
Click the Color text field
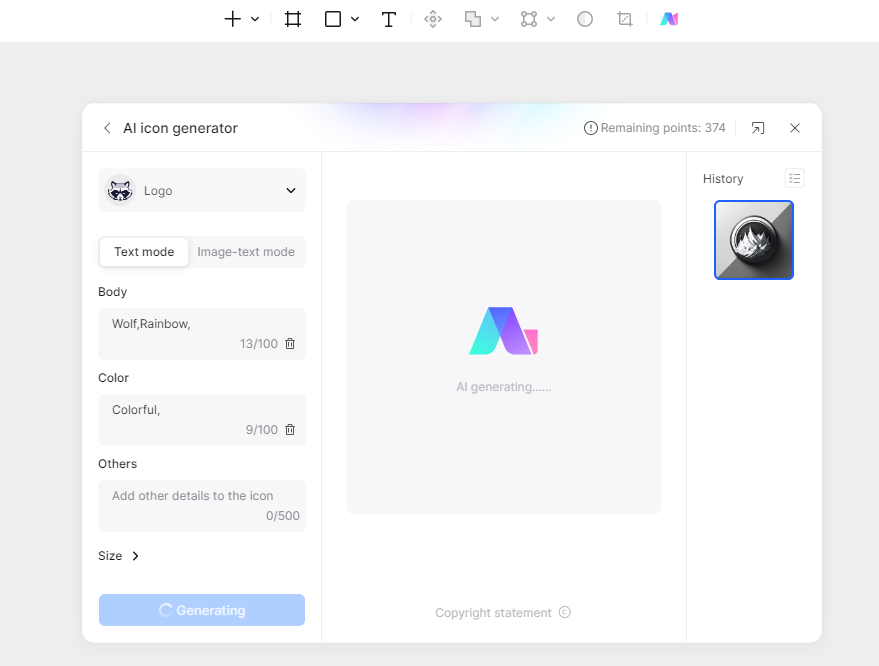[202, 420]
